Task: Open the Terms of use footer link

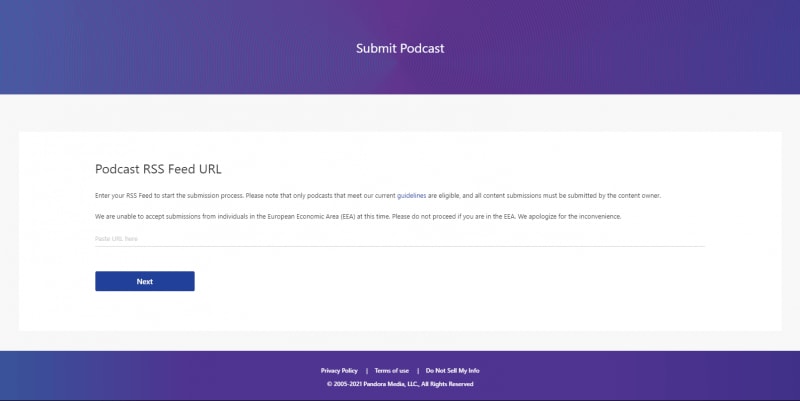Action: (x=391, y=371)
